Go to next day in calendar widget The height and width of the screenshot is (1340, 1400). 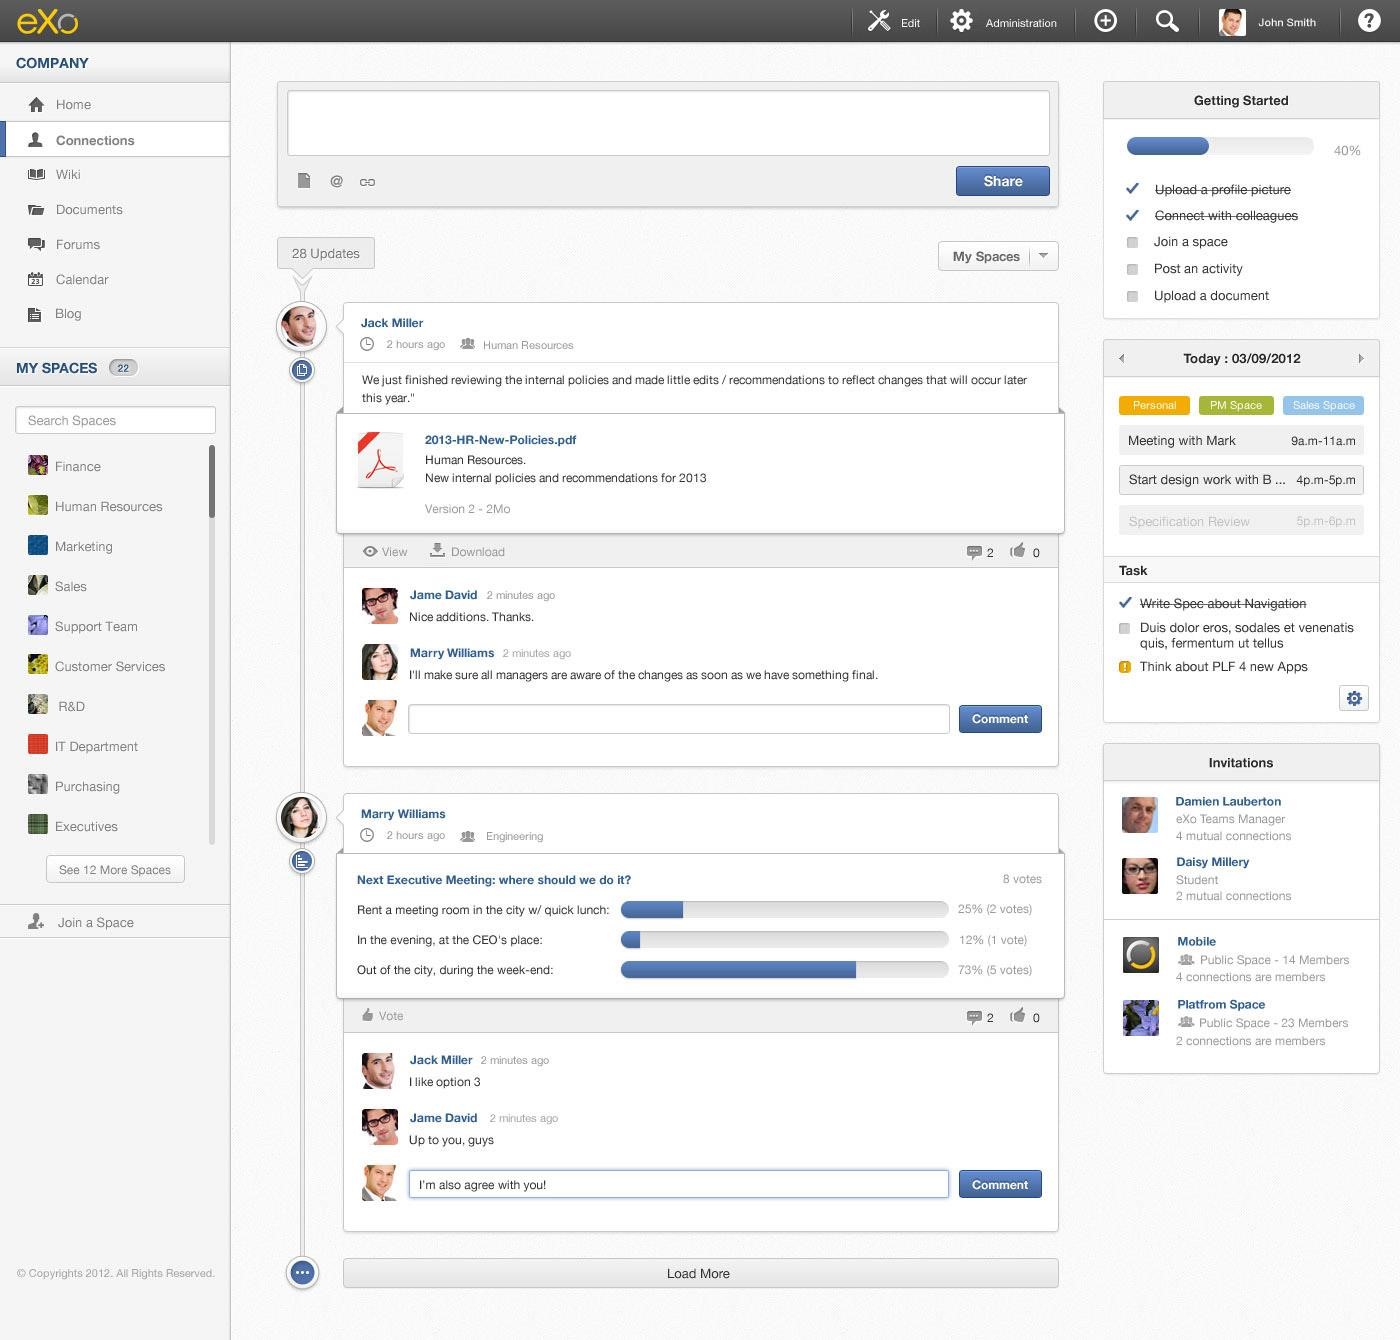(x=1360, y=358)
